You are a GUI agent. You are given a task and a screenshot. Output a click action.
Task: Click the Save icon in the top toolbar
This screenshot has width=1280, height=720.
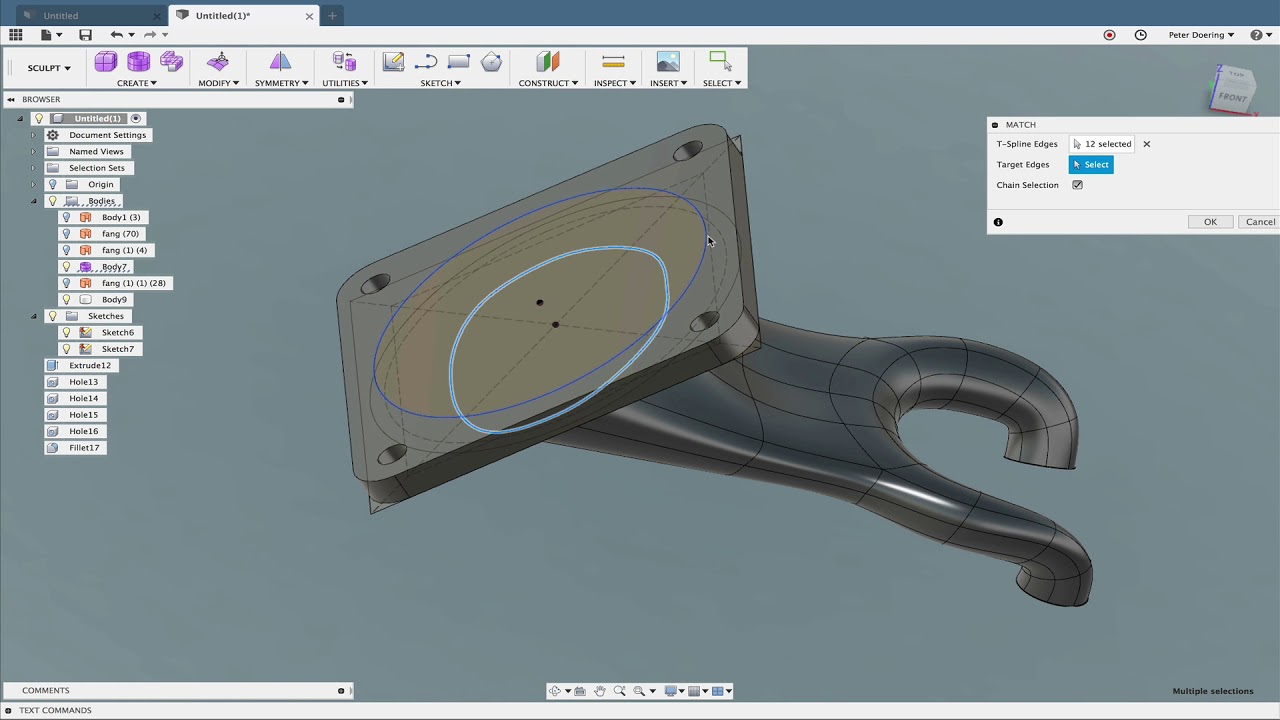point(85,35)
